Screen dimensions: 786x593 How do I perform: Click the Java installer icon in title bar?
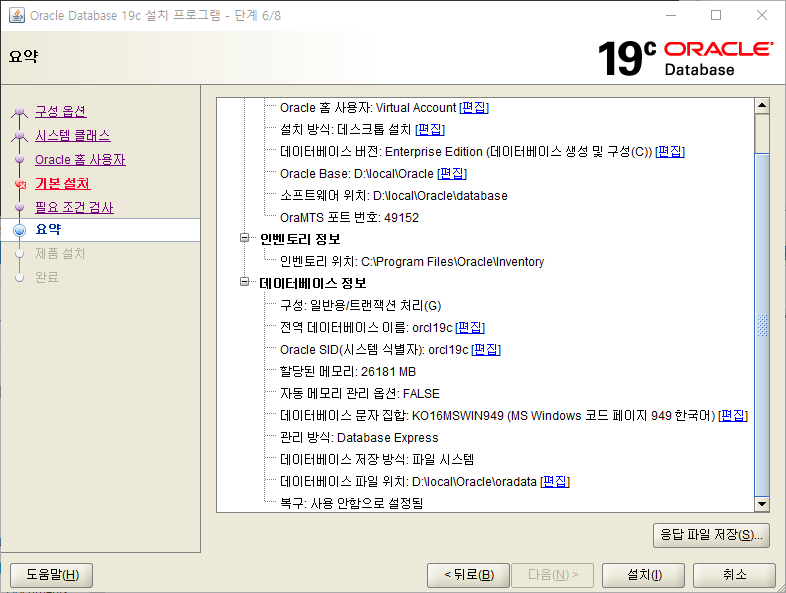coord(17,16)
